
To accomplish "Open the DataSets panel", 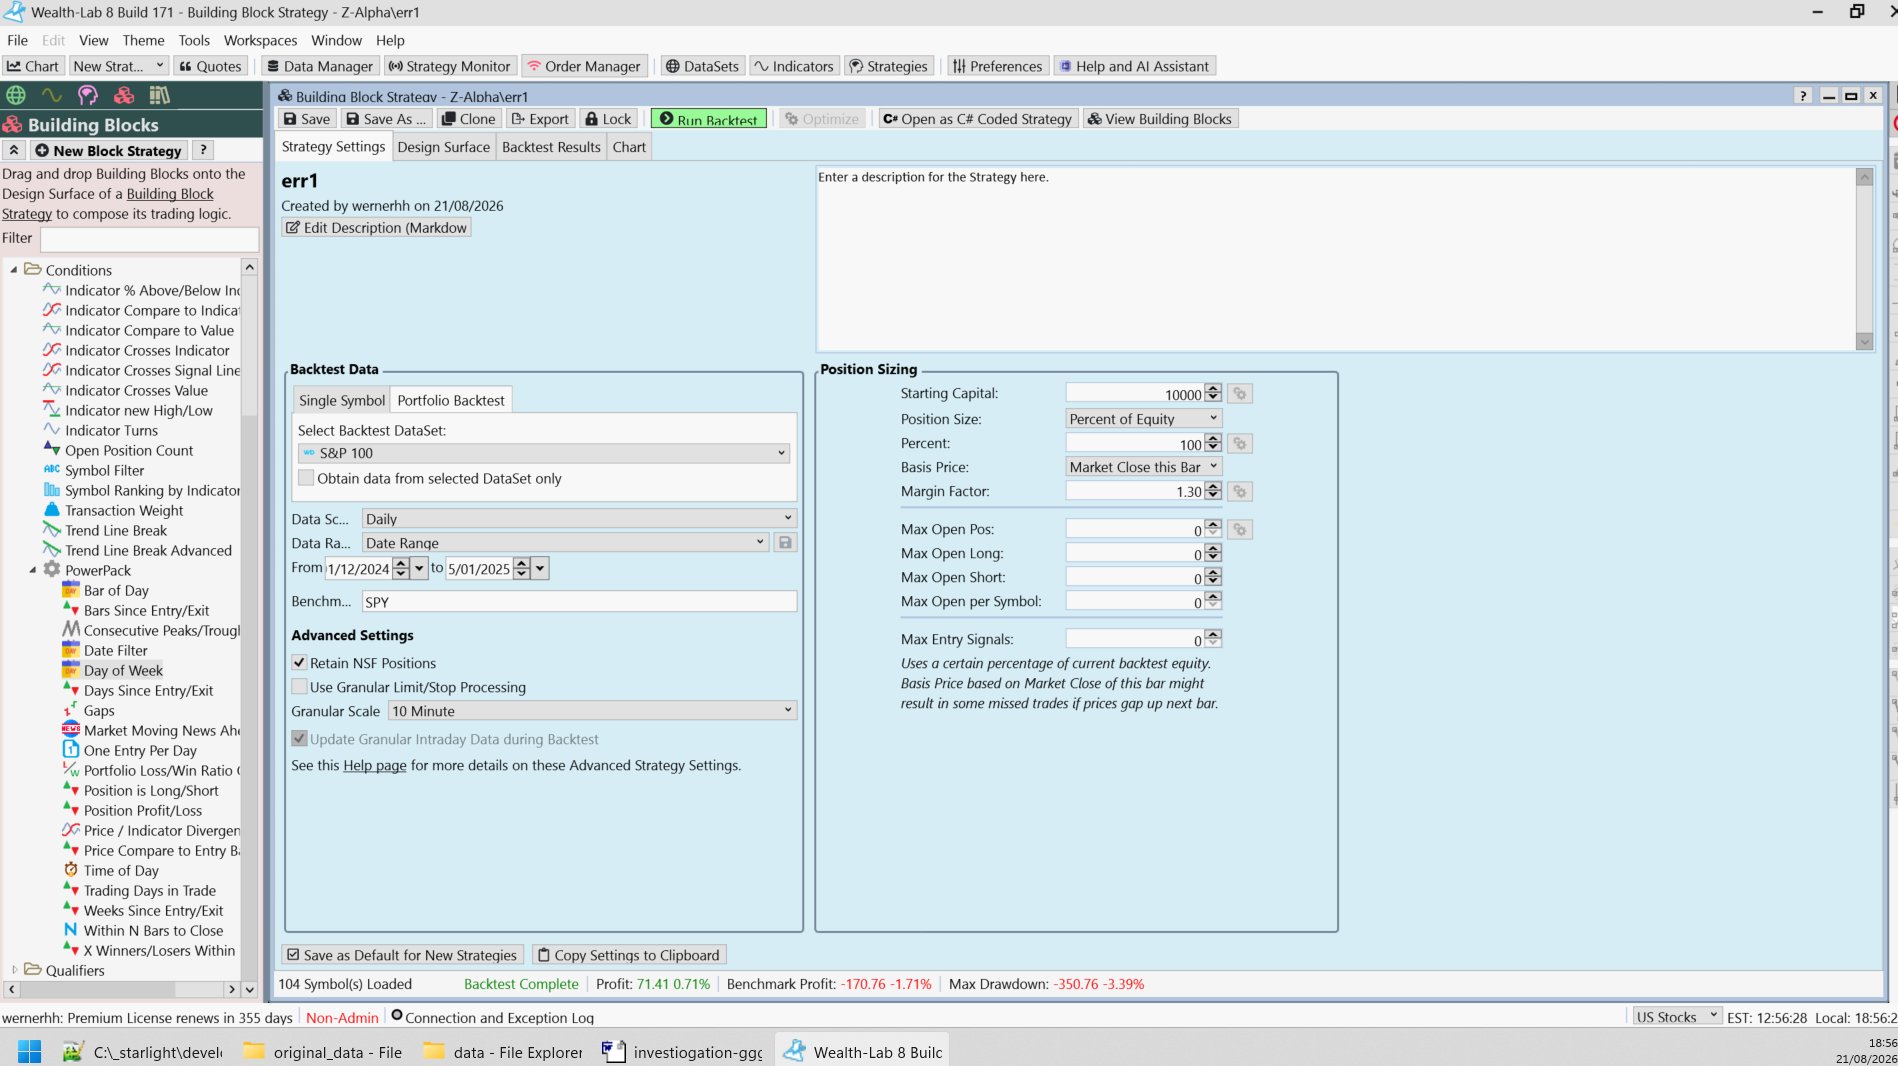I will (x=702, y=66).
